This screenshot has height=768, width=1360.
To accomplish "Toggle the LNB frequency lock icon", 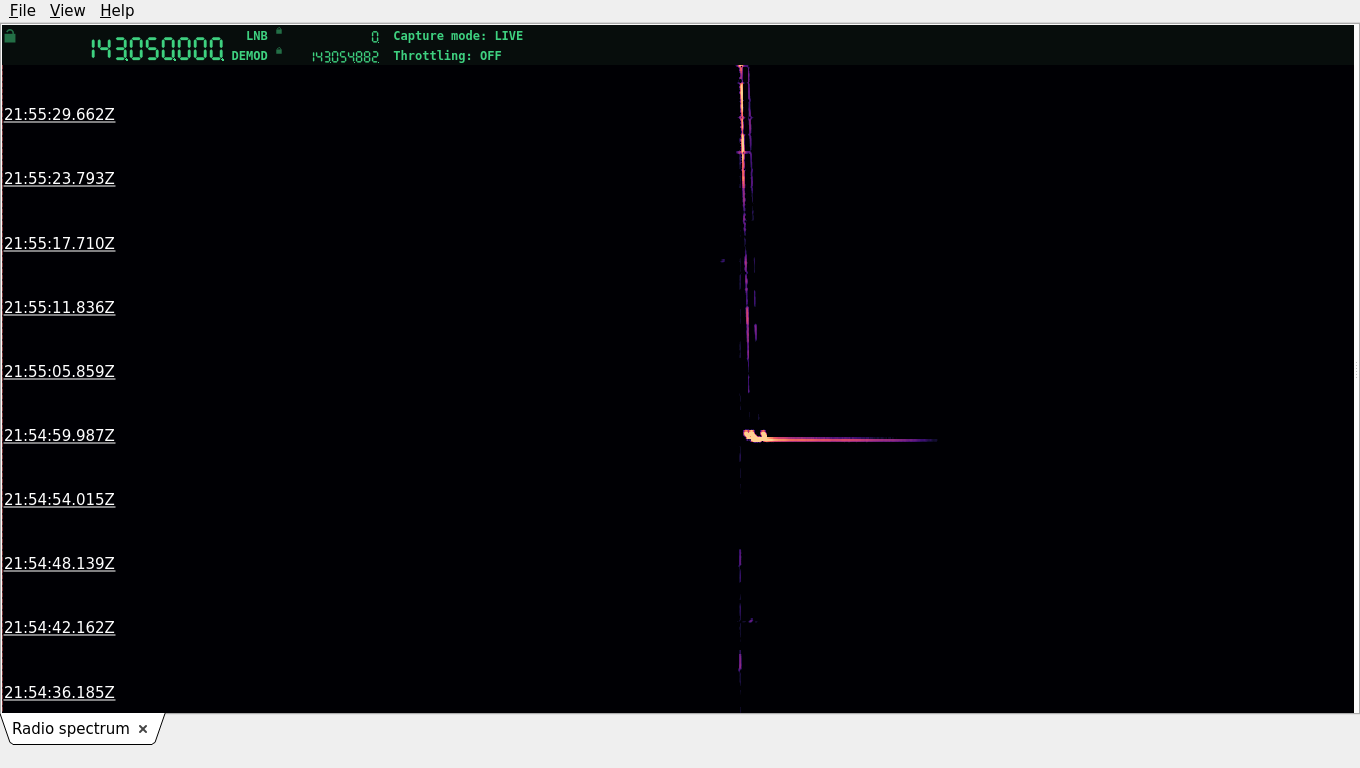I will point(279,31).
